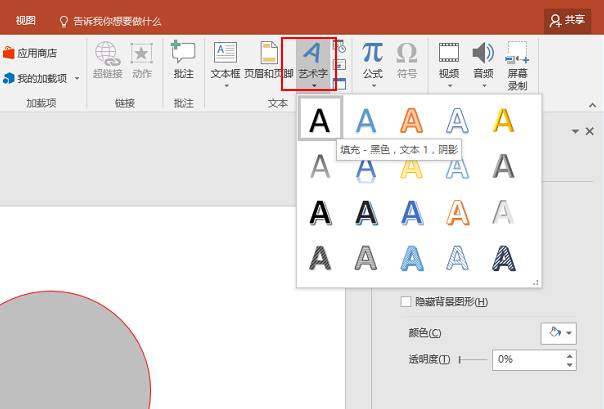Insert 音频 audio
This screenshot has height=409, width=604.
click(483, 60)
